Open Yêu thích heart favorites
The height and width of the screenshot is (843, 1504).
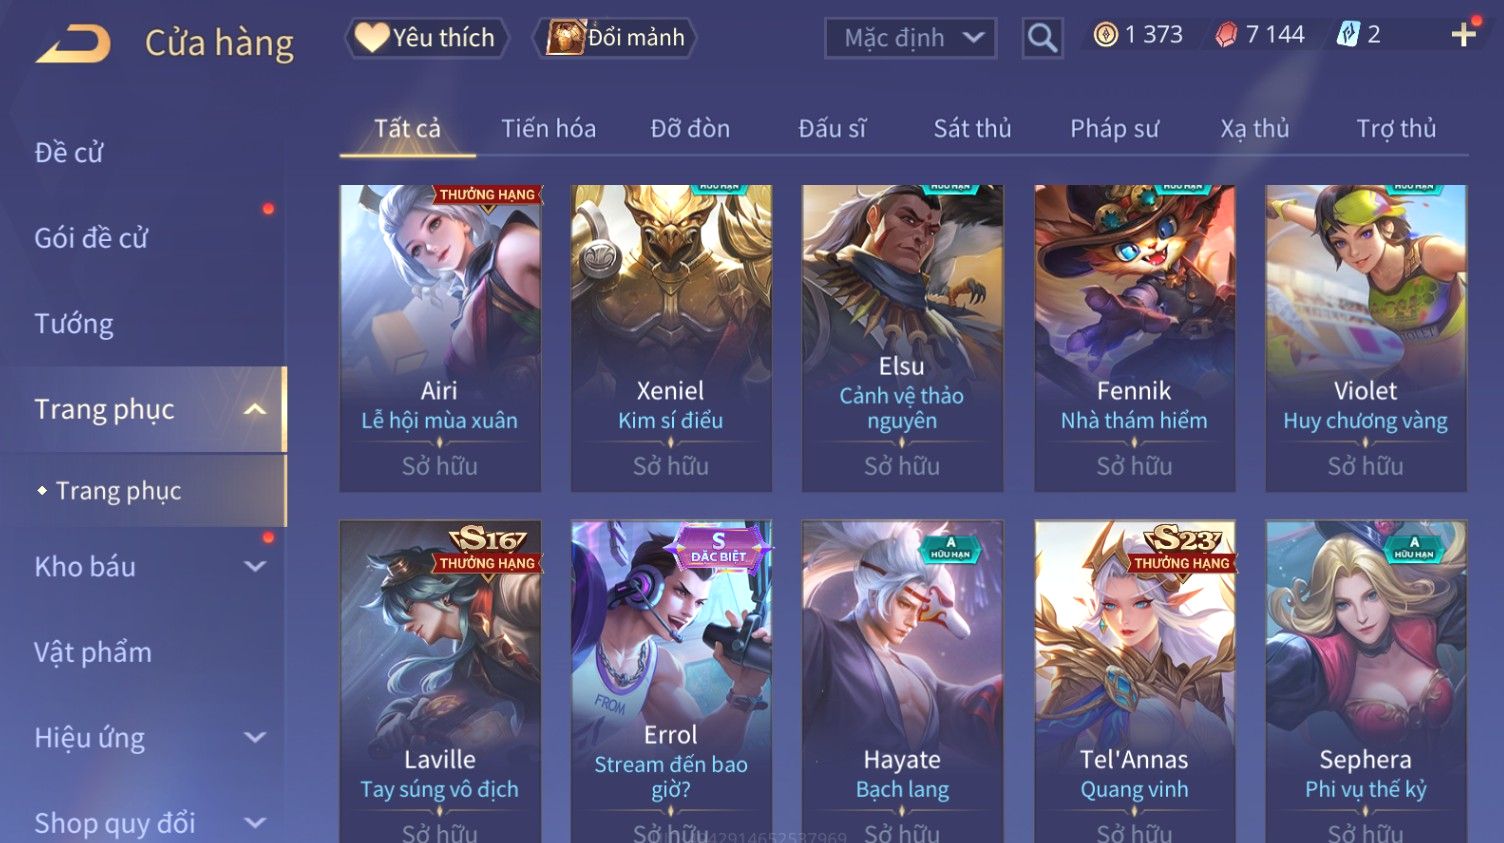click(427, 38)
